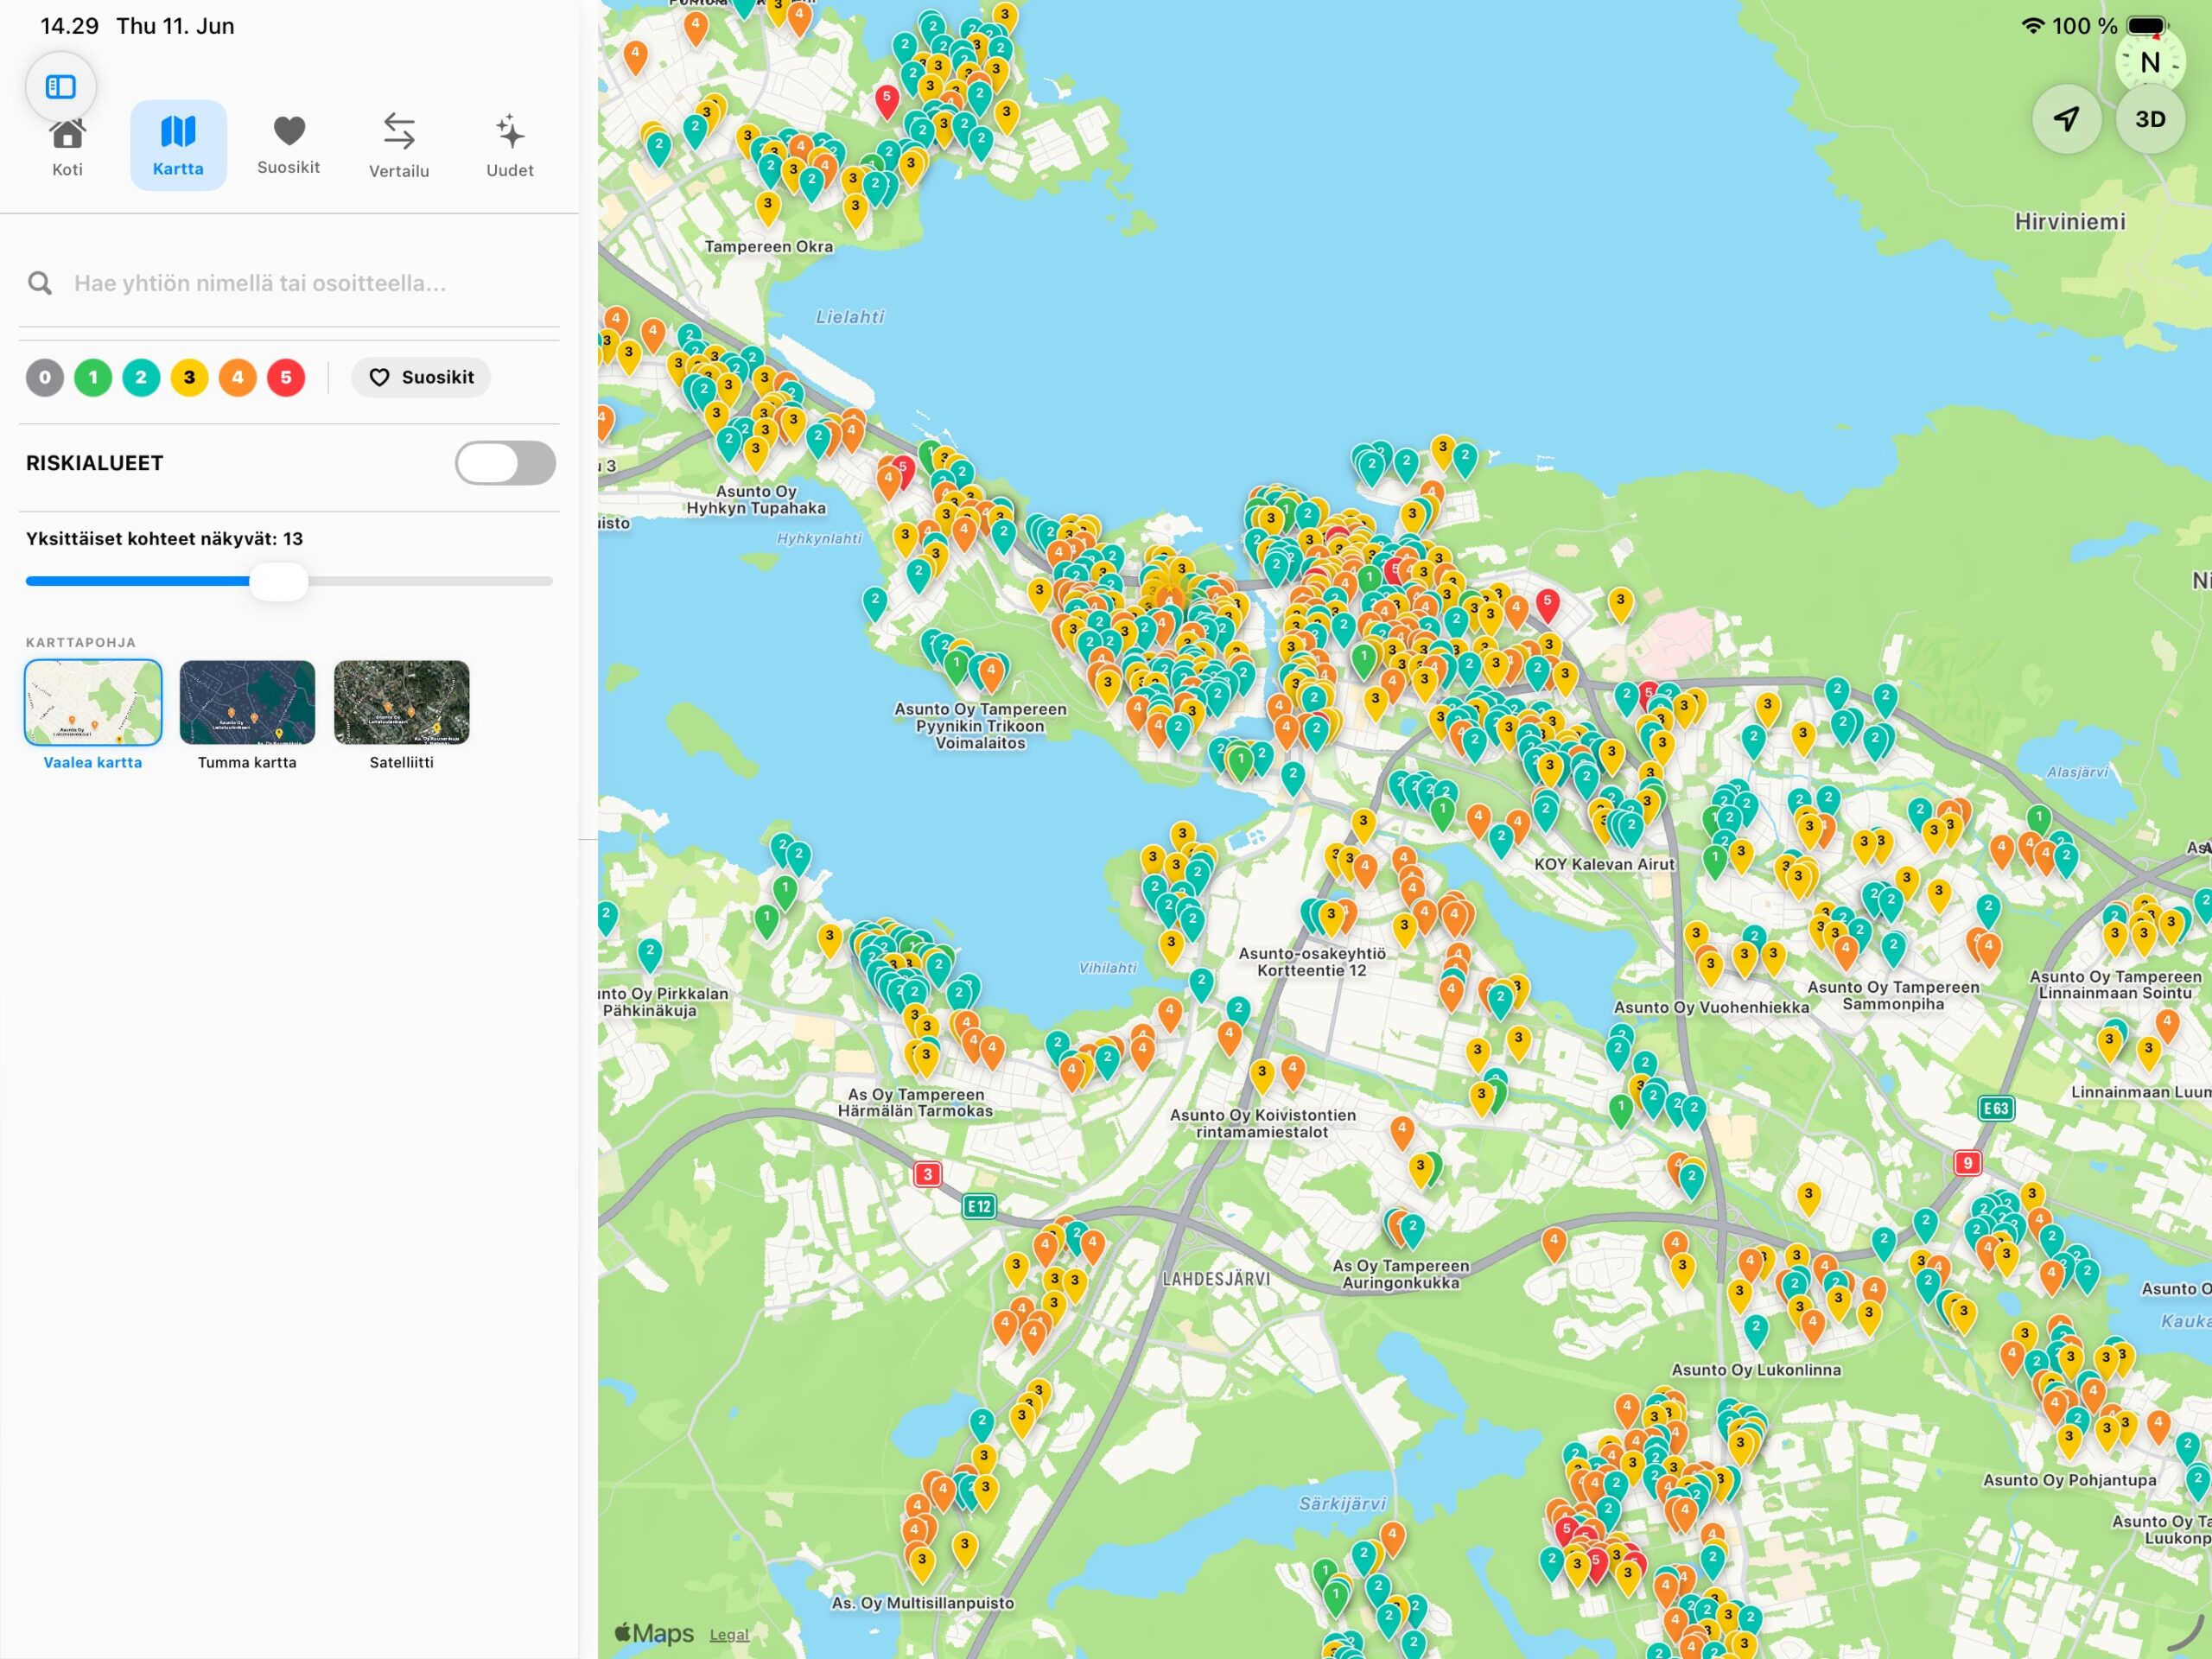2212x1659 pixels.
Task: Open the Uudet sparkle tab
Action: pos(510,146)
